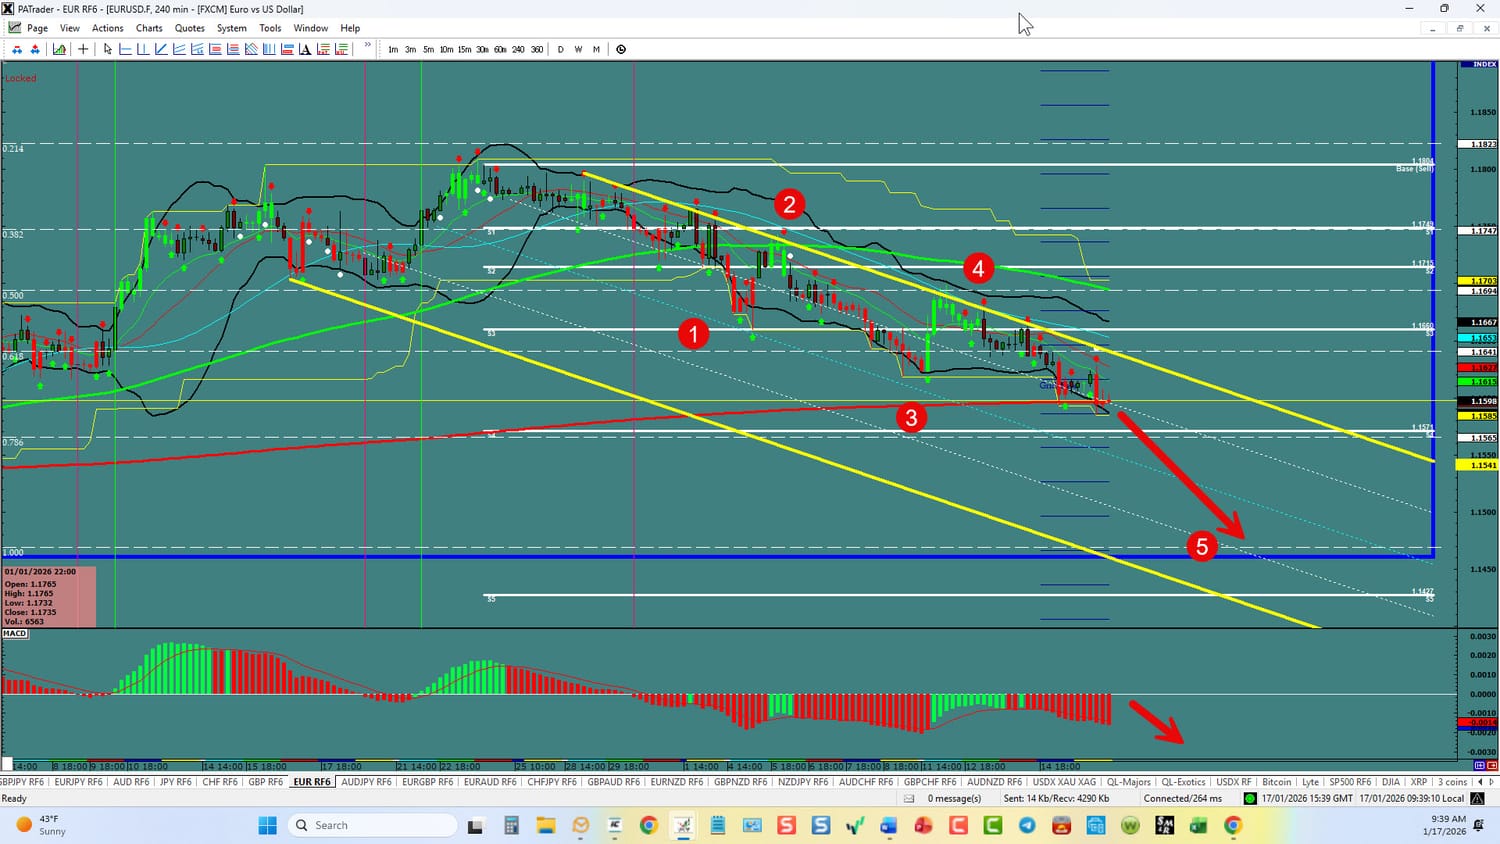Open the Charts menu
This screenshot has width=1500, height=844.
(149, 28)
